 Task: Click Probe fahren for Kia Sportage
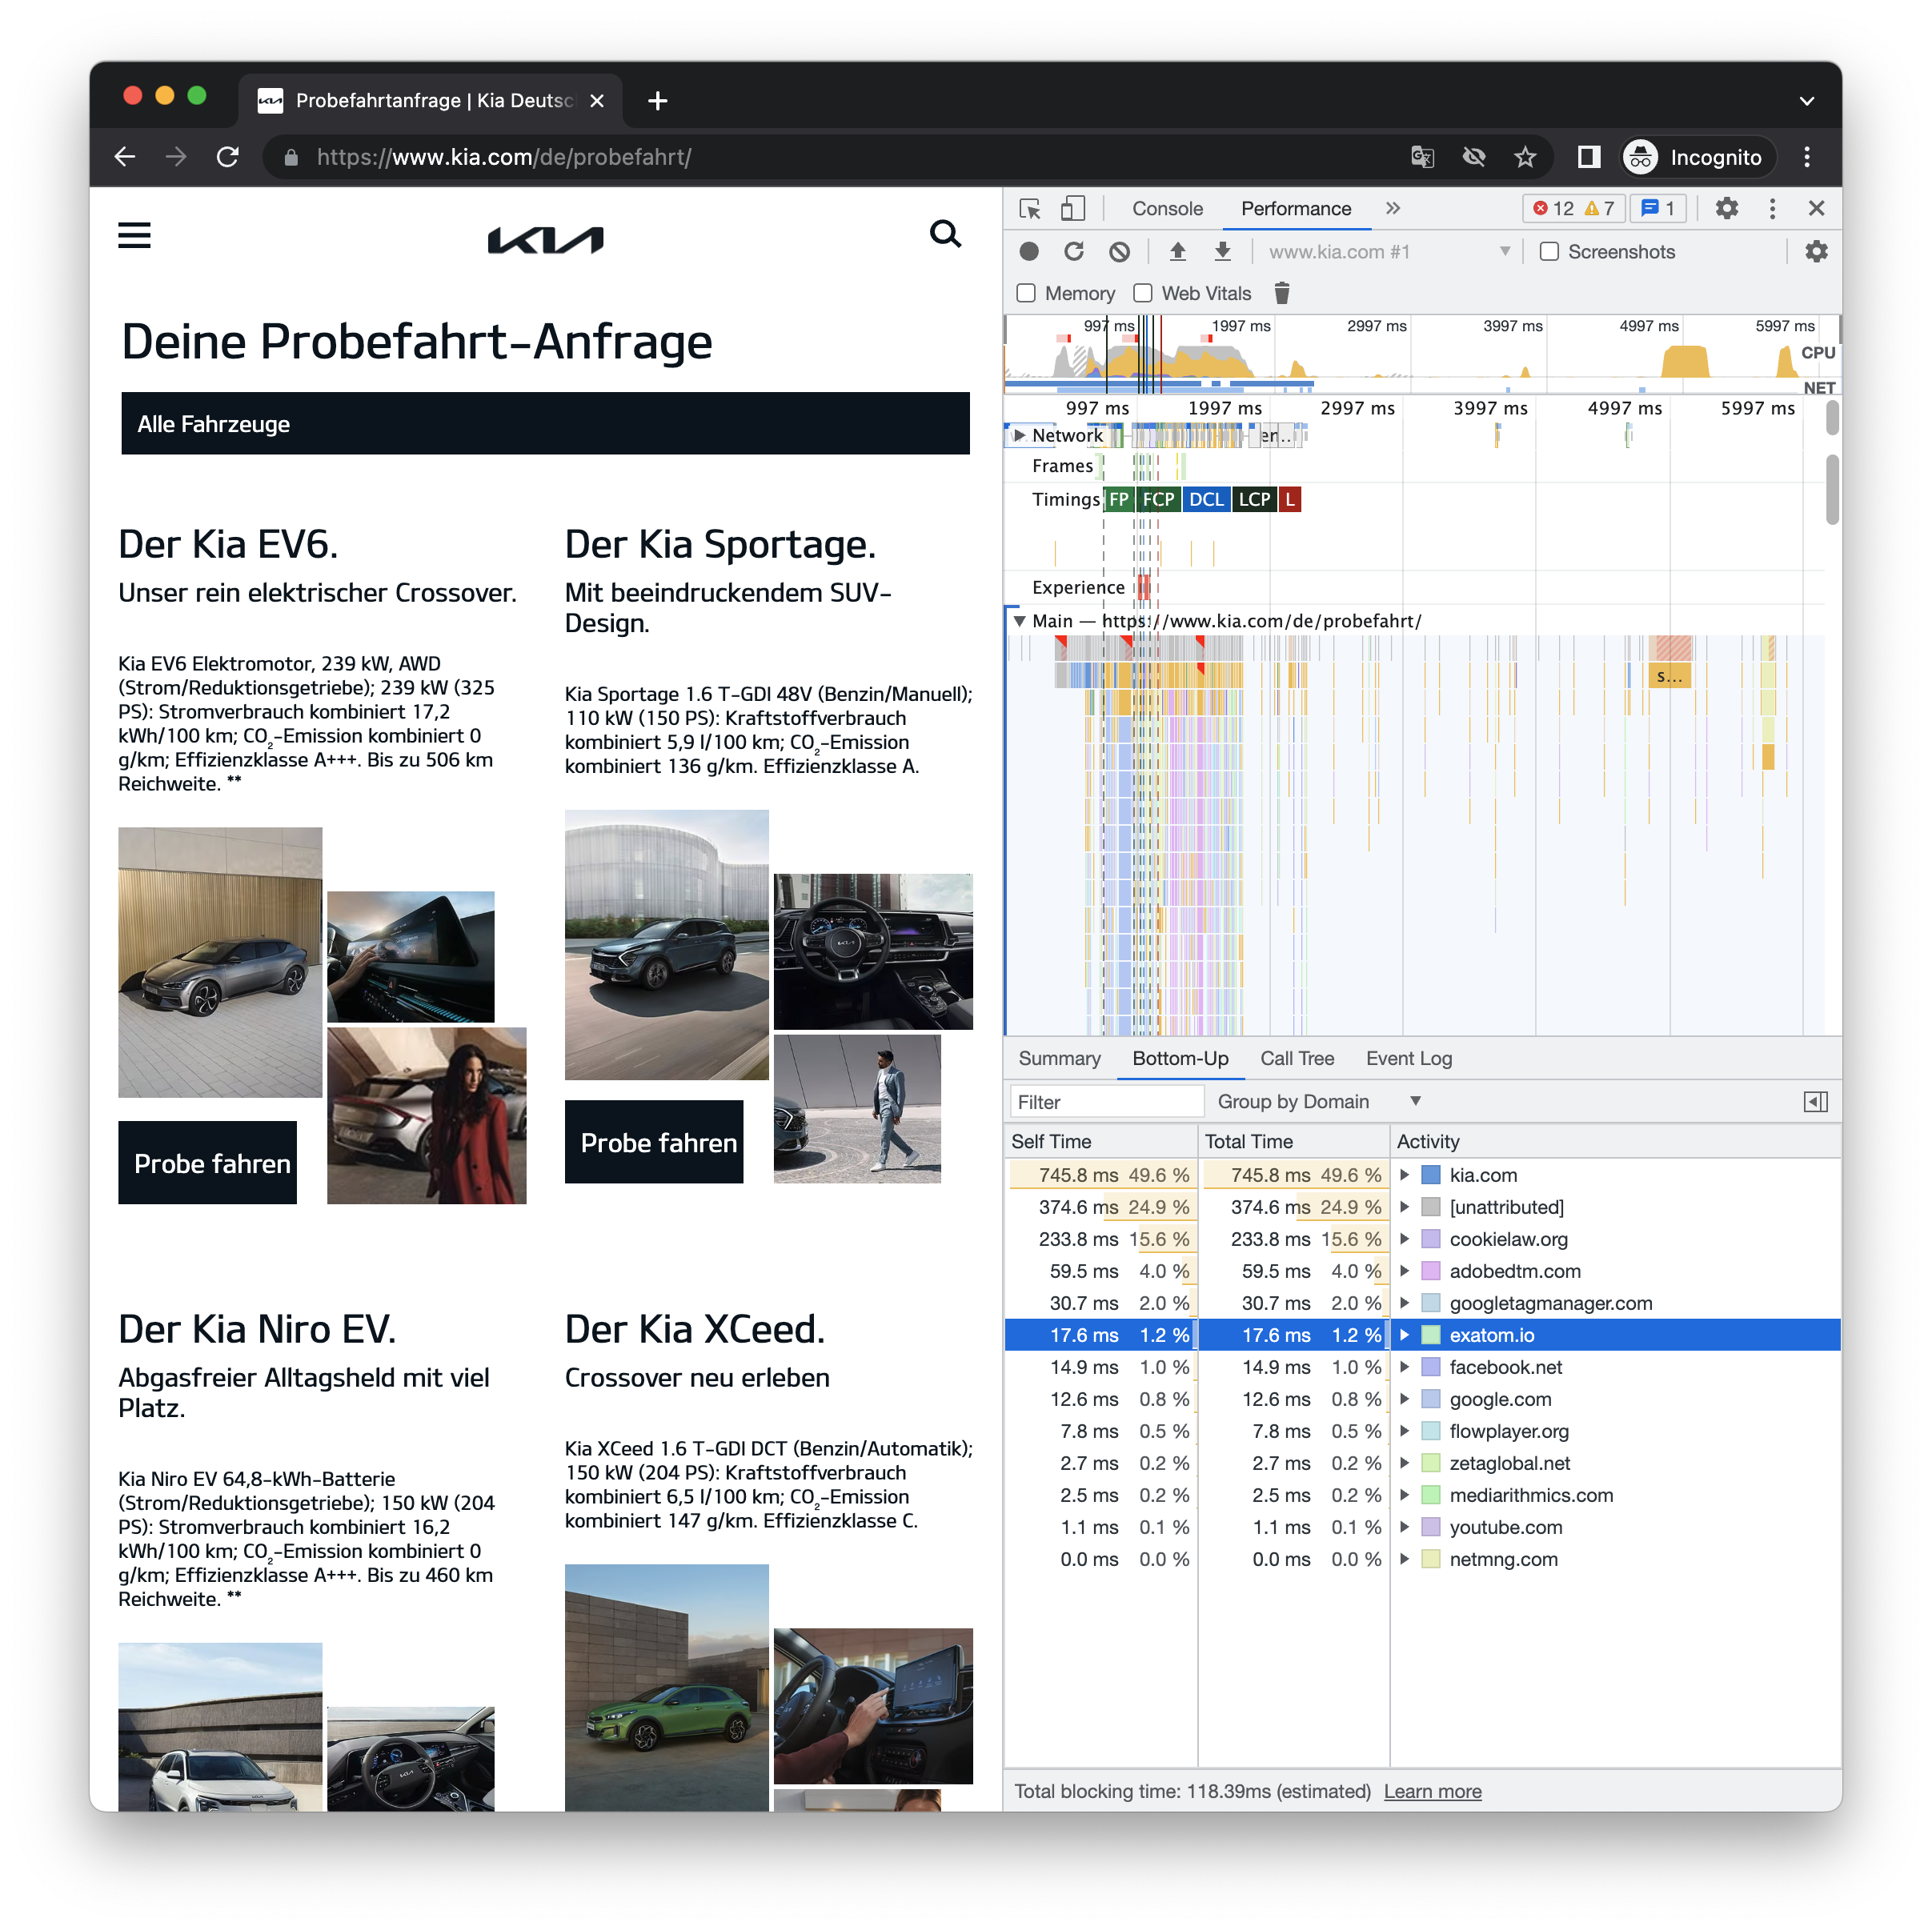click(655, 1142)
